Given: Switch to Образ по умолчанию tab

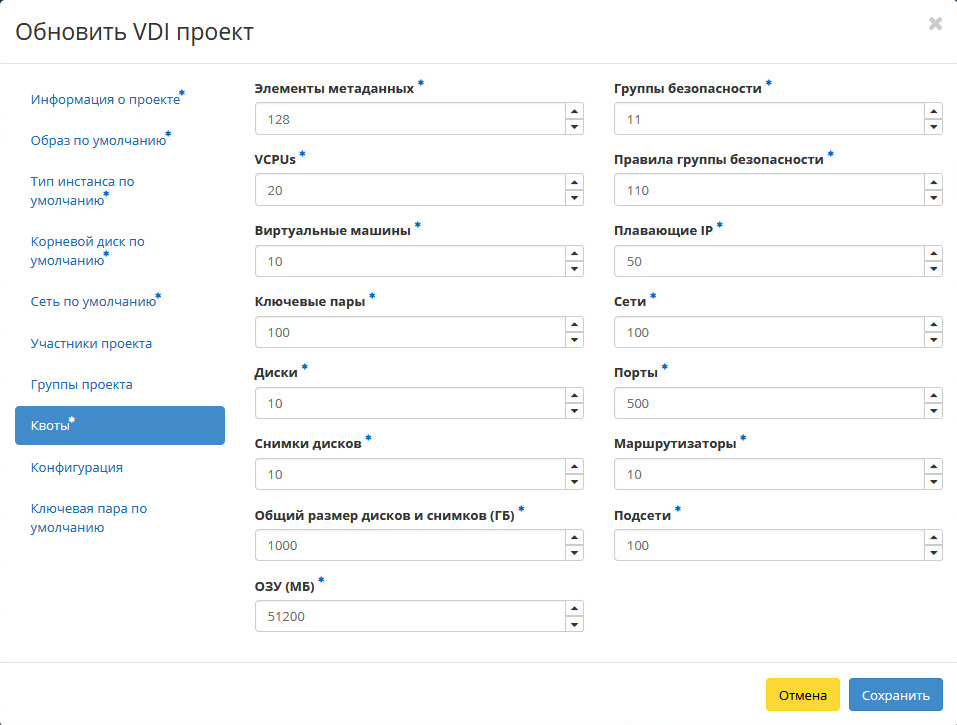Looking at the screenshot, I should pos(98,140).
